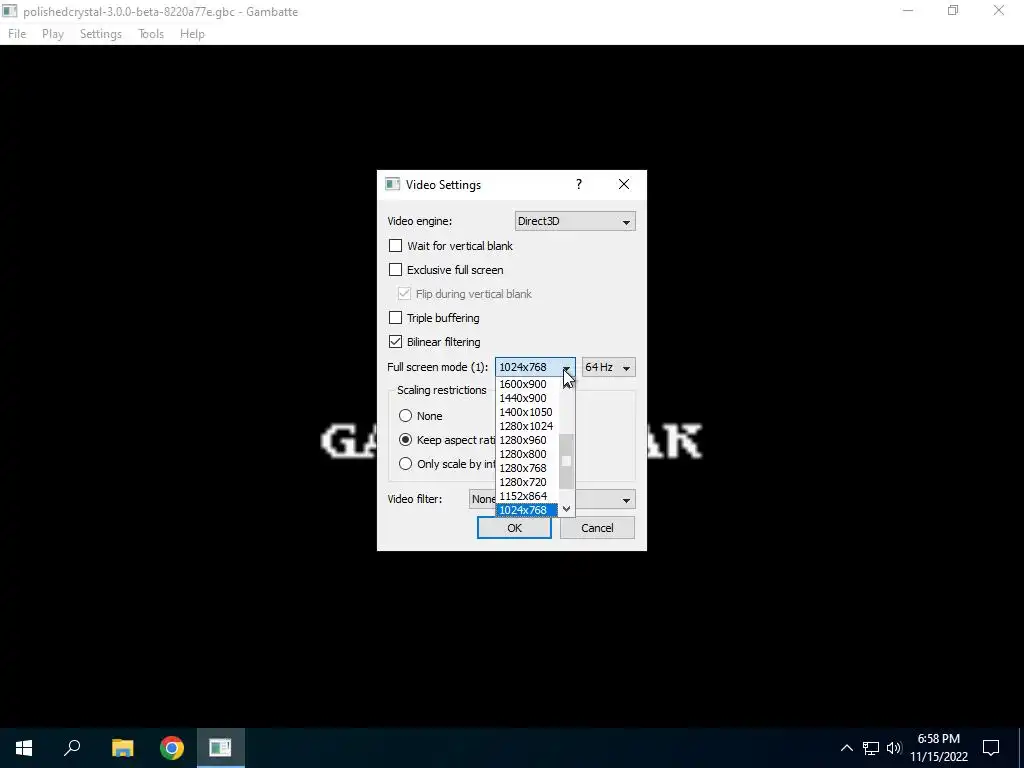Open the Settings menu
The image size is (1024, 768).
tap(101, 34)
